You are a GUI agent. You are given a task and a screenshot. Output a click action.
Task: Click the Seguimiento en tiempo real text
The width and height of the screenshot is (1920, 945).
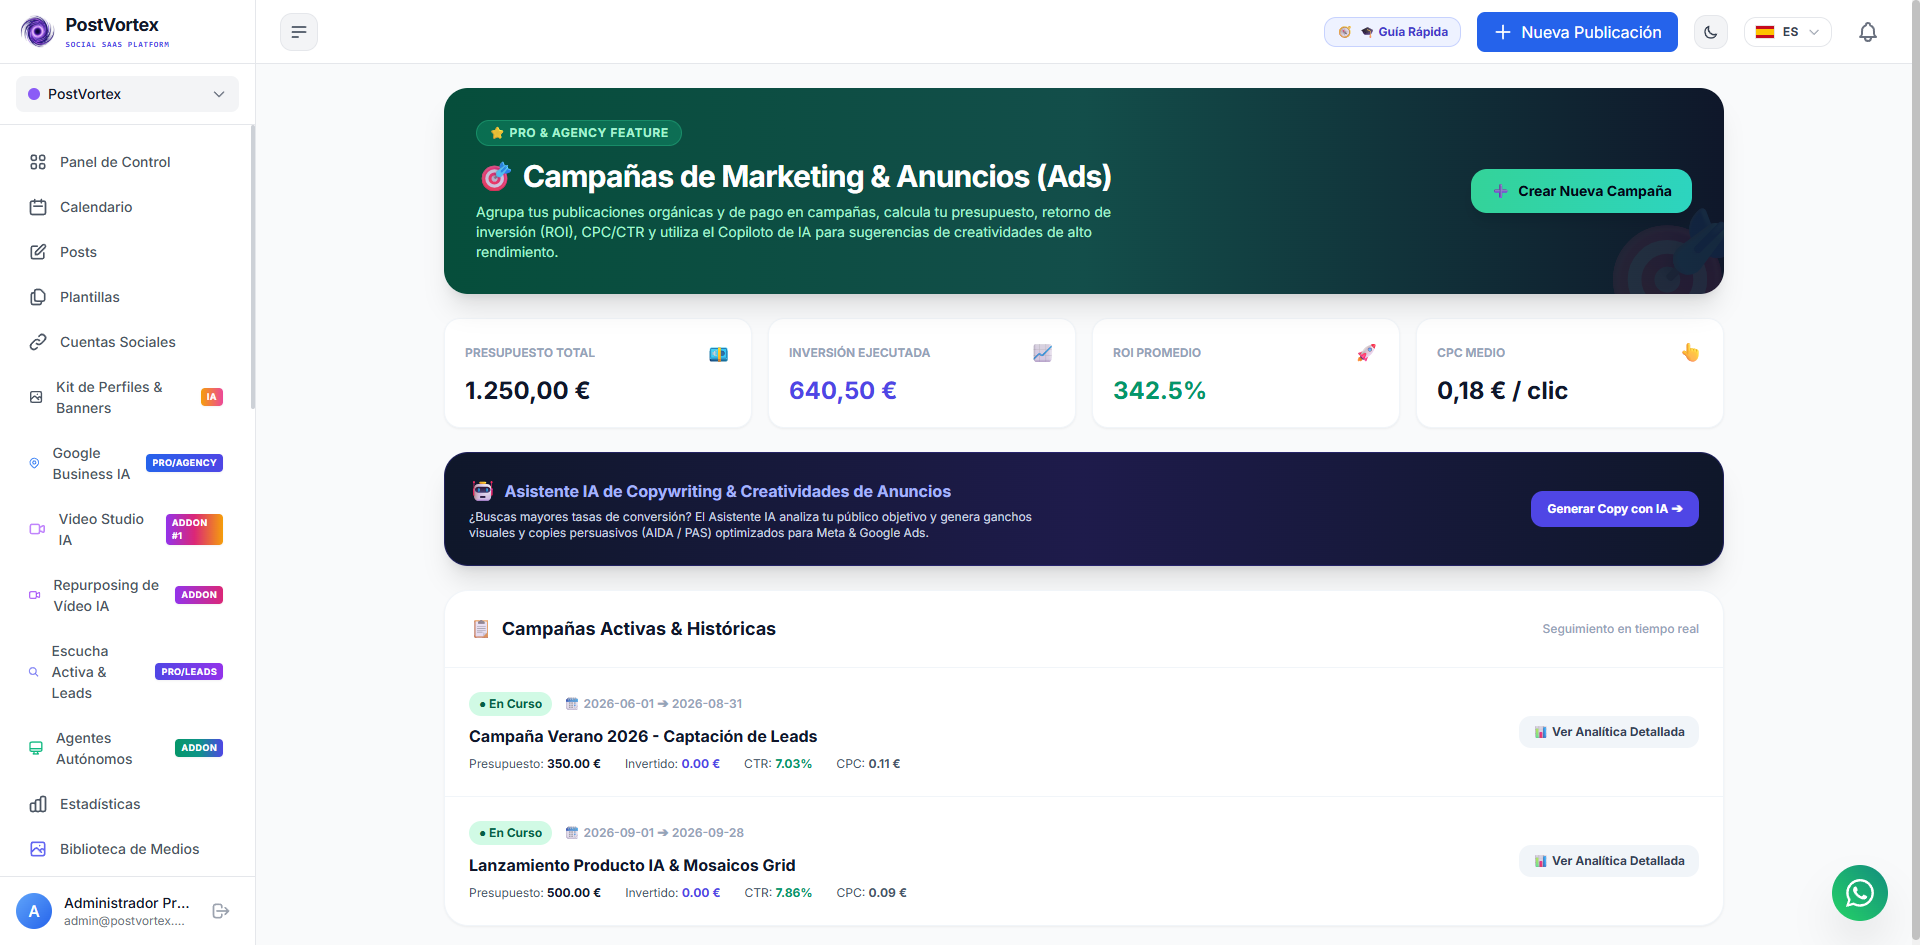(1620, 629)
